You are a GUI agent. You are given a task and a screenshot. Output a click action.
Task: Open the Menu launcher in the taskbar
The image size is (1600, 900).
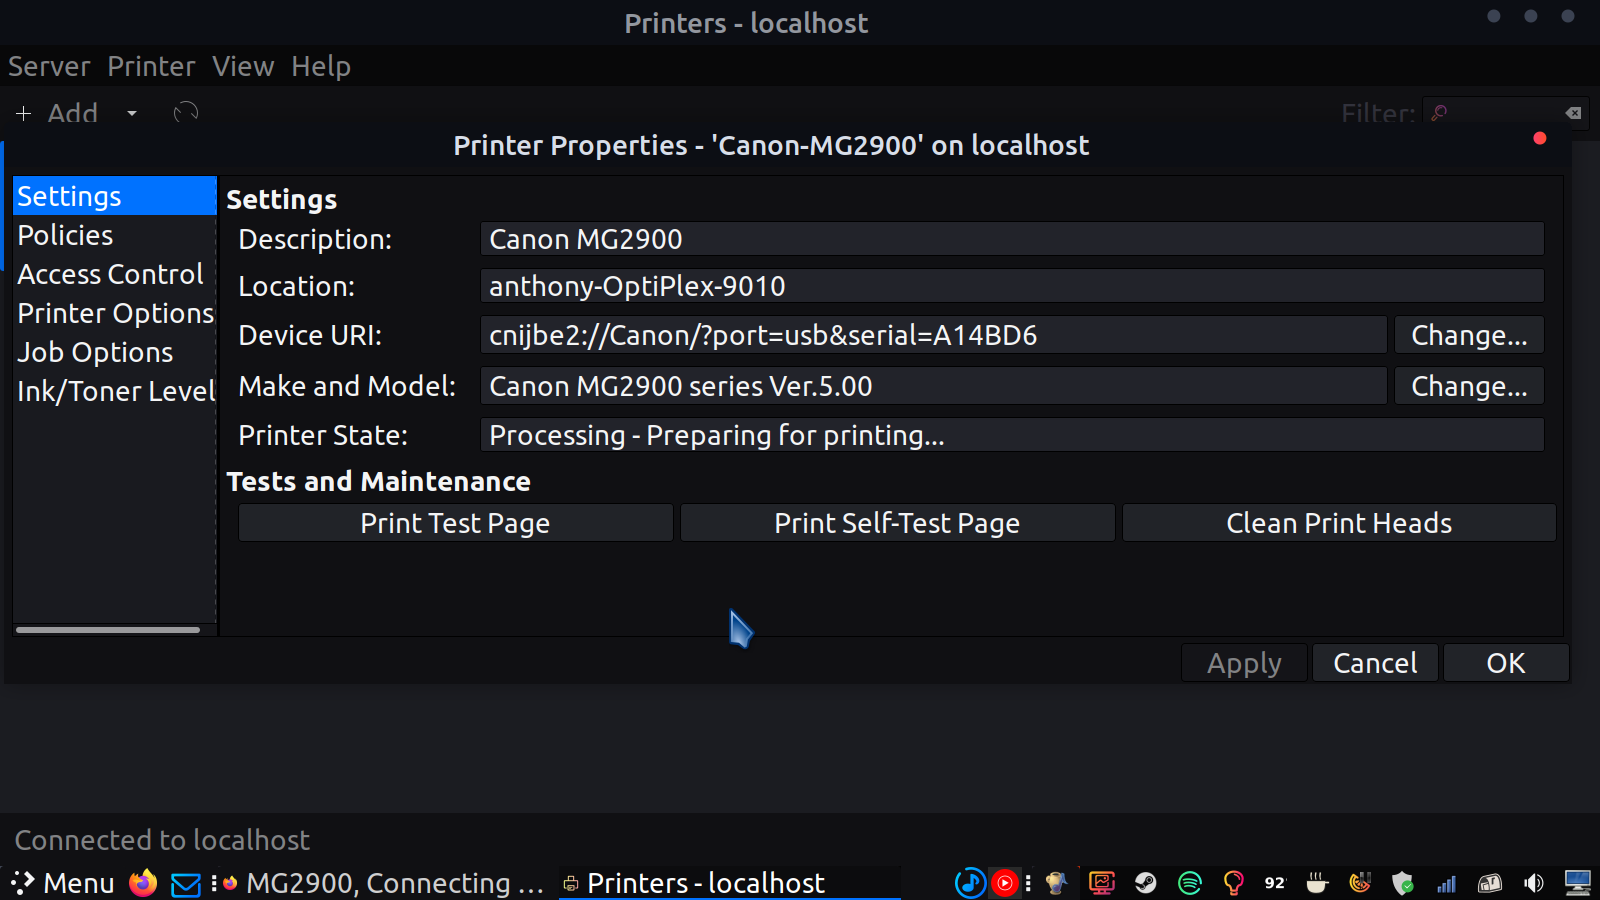tap(62, 883)
